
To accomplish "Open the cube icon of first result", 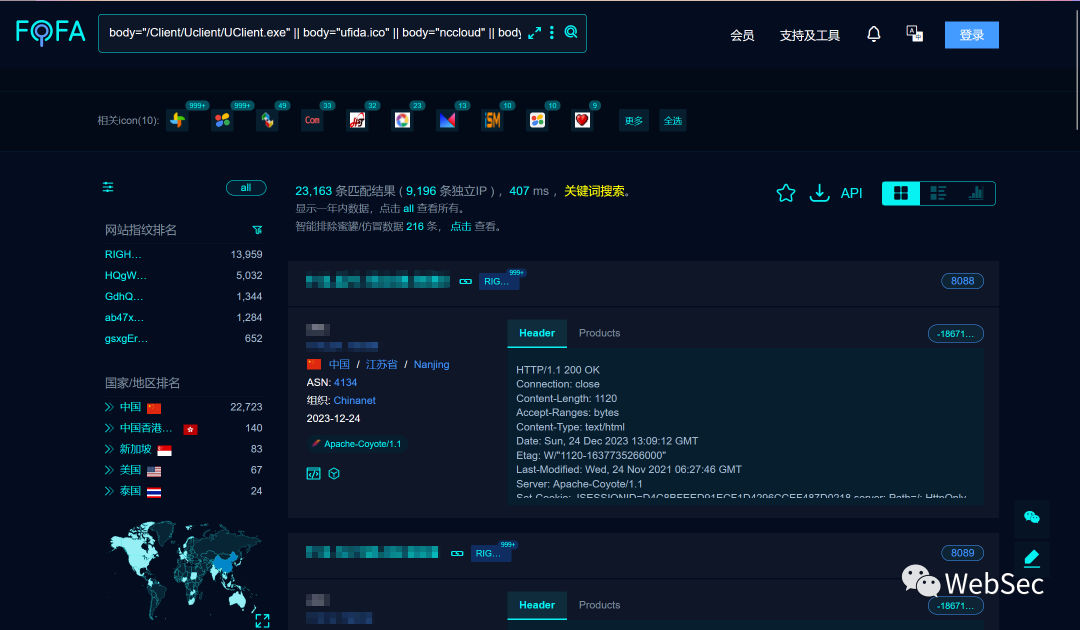I will [x=334, y=474].
